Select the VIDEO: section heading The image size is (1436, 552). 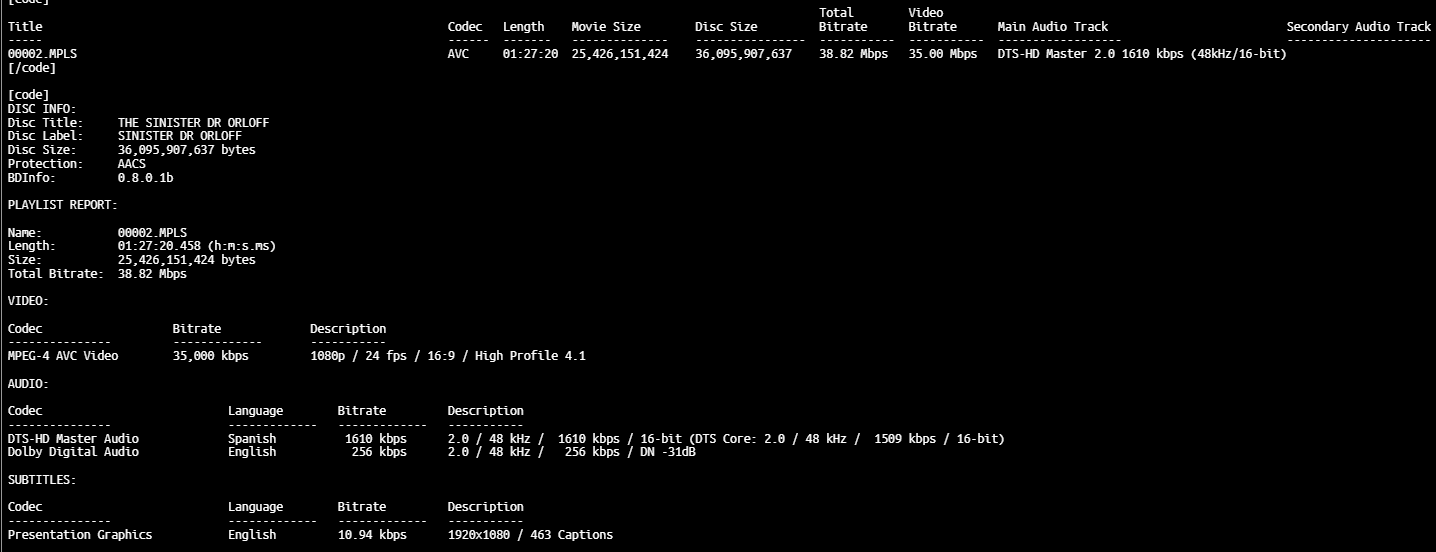pos(28,300)
